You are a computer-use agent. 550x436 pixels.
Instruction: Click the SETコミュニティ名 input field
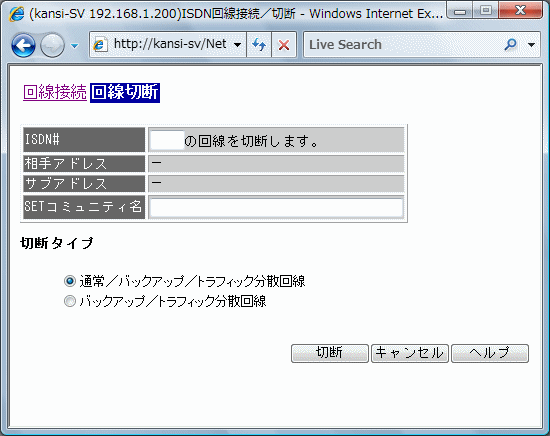click(276, 208)
